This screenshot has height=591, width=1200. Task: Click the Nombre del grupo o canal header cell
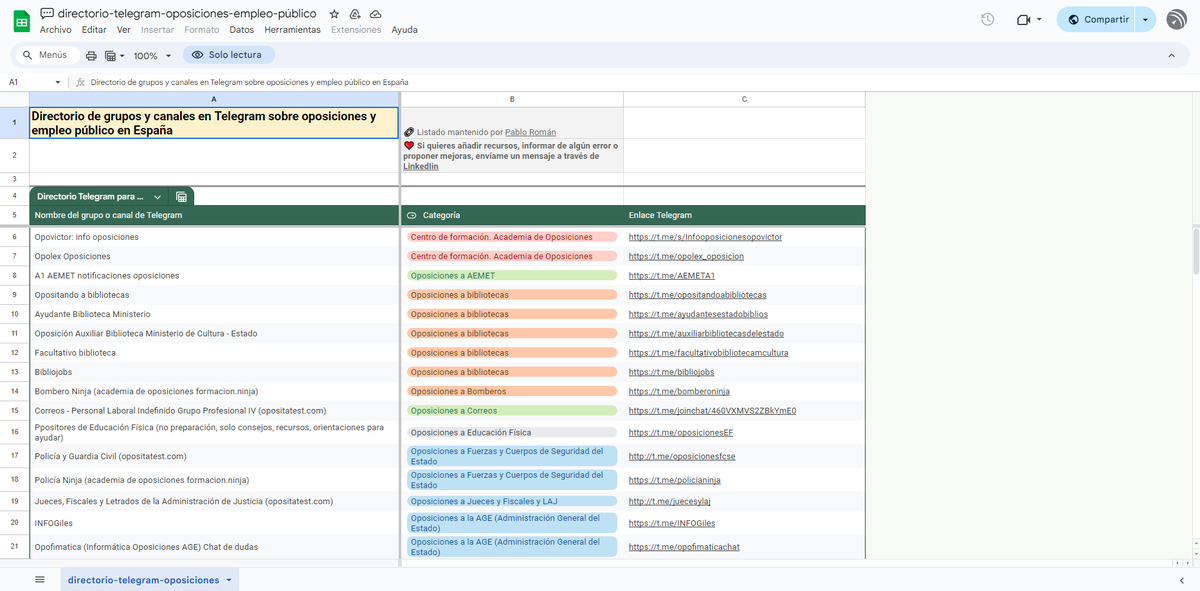click(x=214, y=215)
